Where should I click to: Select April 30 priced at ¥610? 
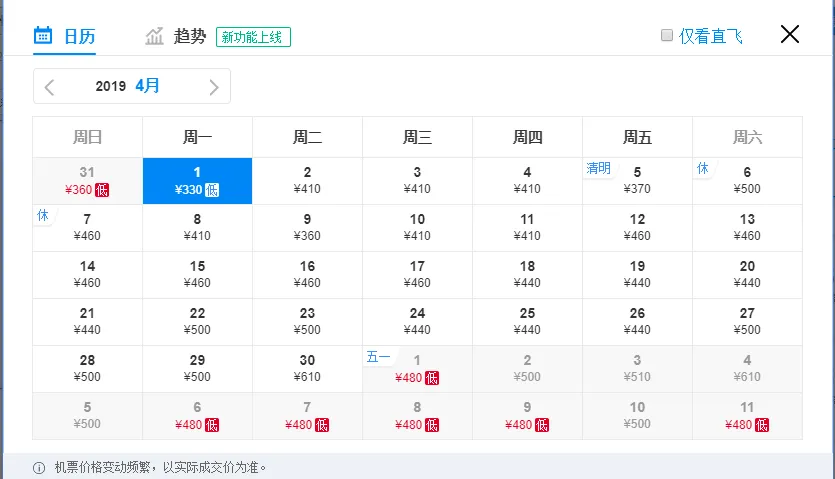[307, 368]
